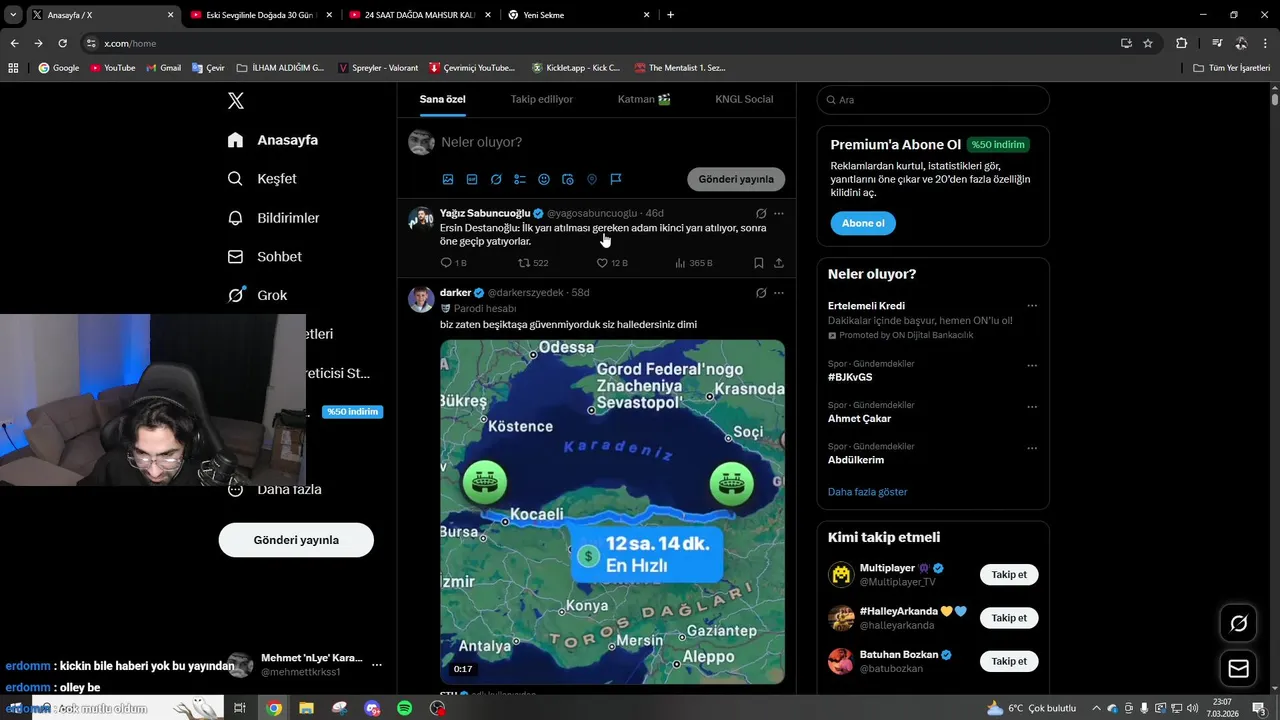Switch to KNGL Social tab

tap(744, 99)
